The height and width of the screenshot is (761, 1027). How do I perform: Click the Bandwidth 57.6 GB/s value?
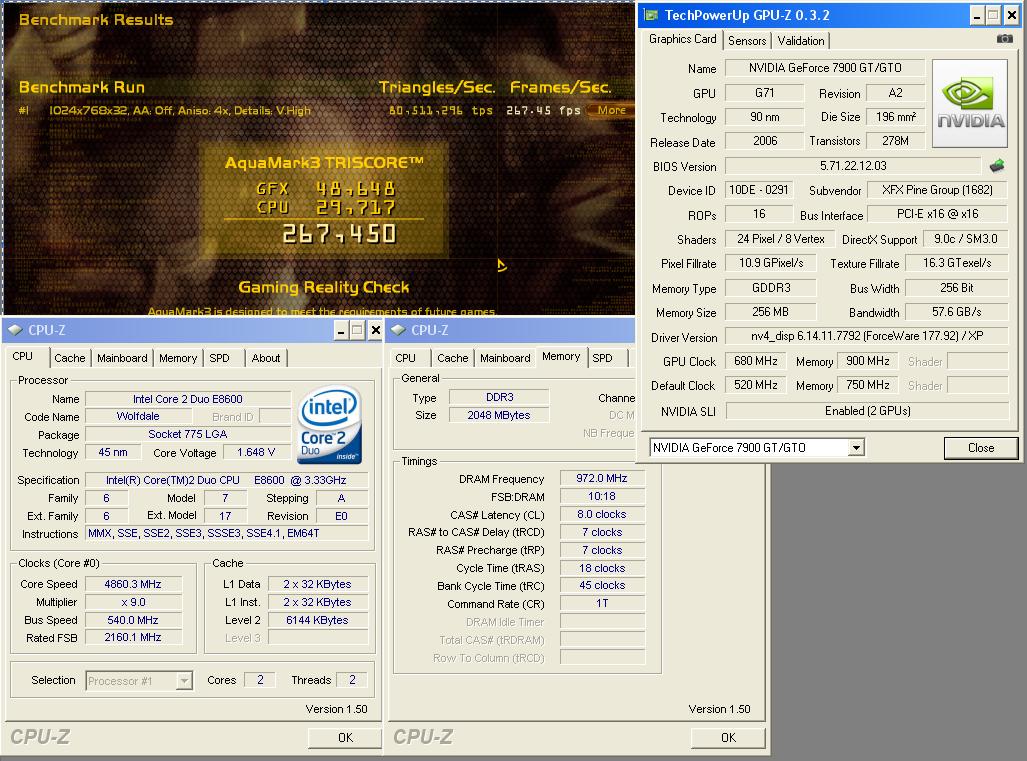point(956,312)
